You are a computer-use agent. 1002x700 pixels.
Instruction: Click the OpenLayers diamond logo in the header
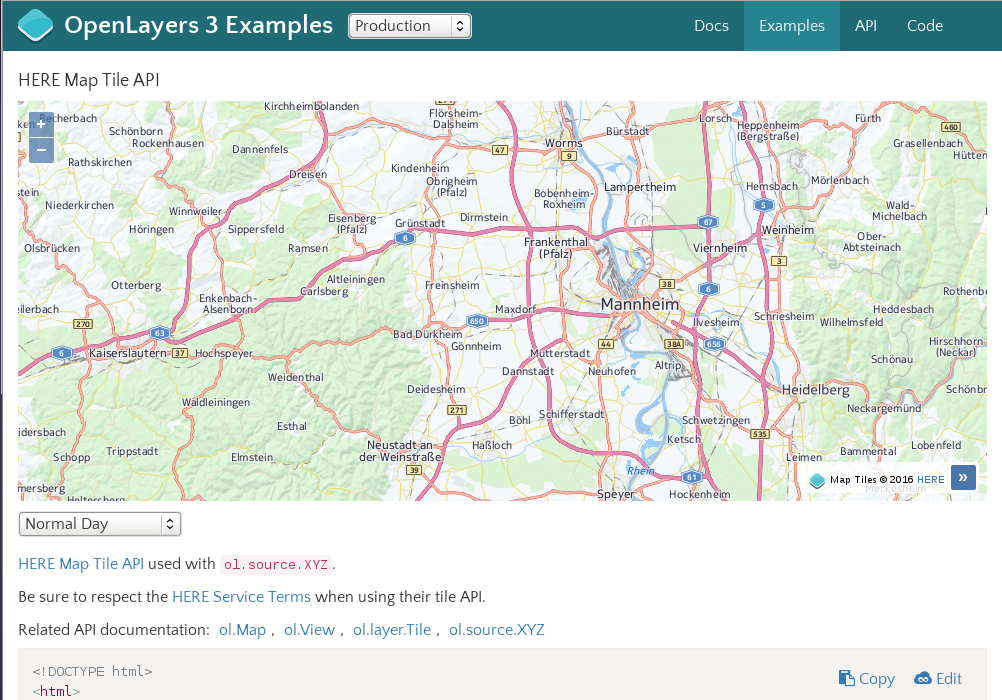35,25
